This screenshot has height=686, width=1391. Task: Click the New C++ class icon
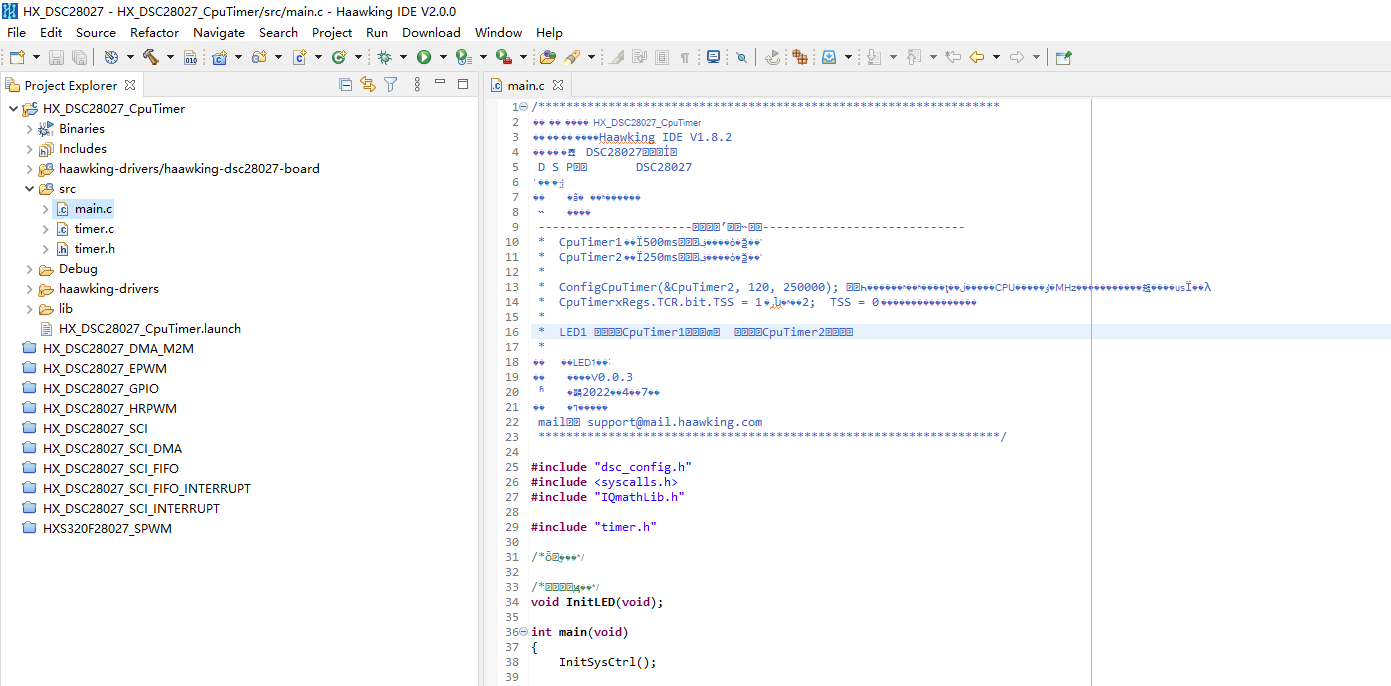pyautogui.click(x=339, y=57)
